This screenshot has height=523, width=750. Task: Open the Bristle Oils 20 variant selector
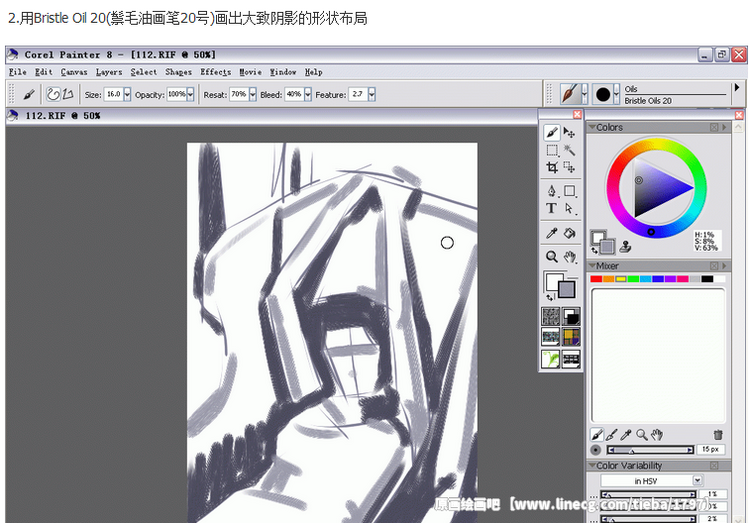click(606, 94)
